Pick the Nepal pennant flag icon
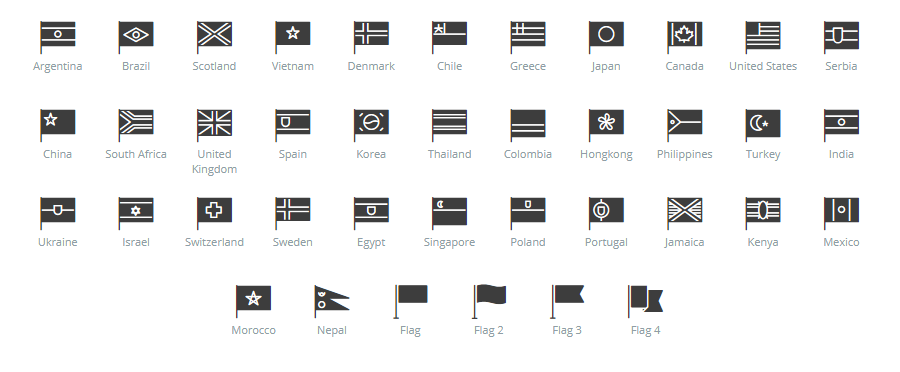The height and width of the screenshot is (372, 900). 332,301
